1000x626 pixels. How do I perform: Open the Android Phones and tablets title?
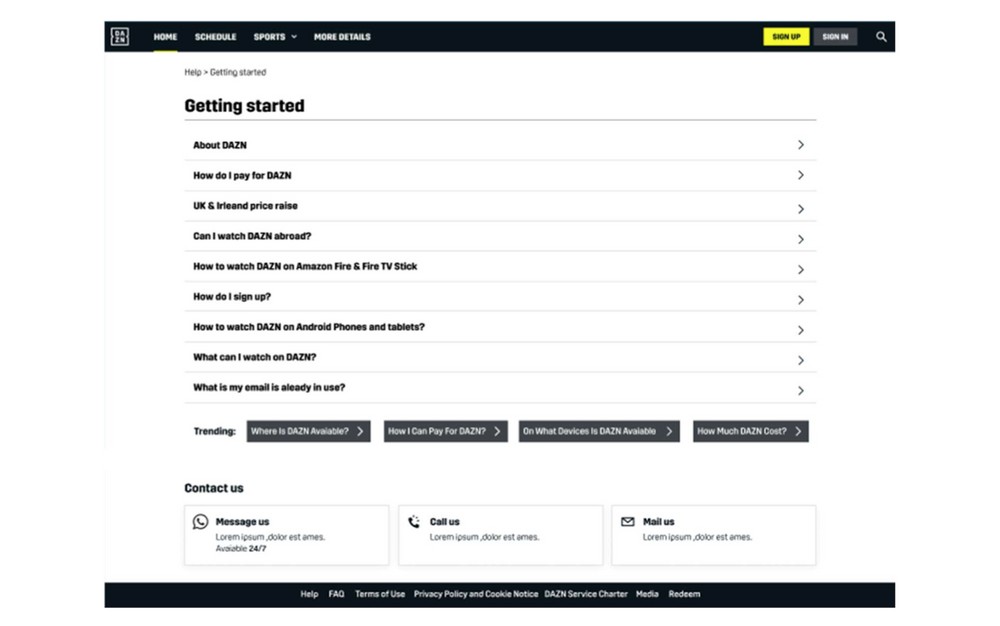tap(309, 327)
